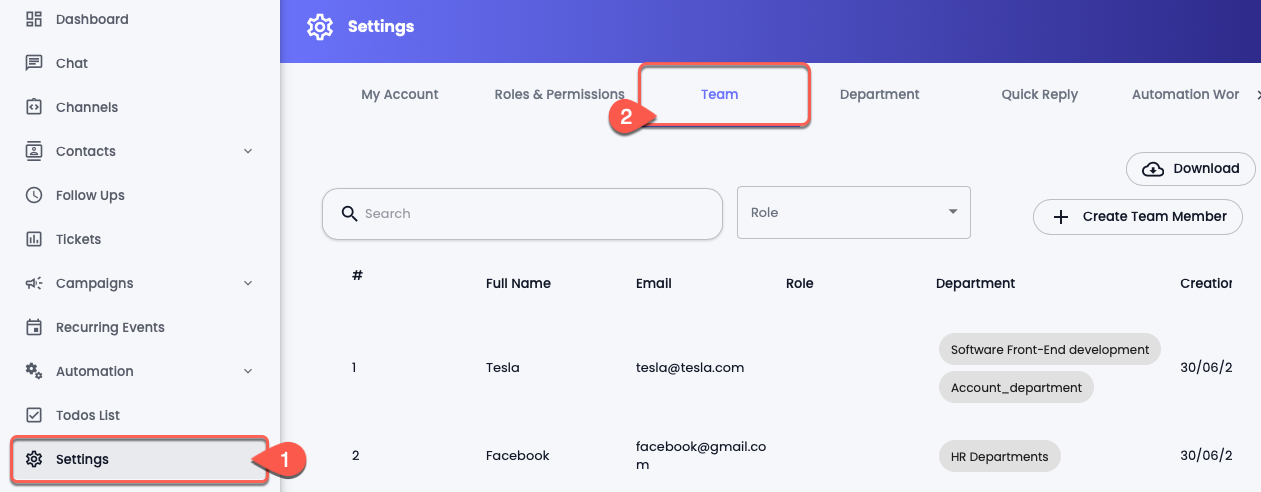Viewport: 1261px width, 492px height.
Task: Focus the team Search field
Action: coord(522,214)
